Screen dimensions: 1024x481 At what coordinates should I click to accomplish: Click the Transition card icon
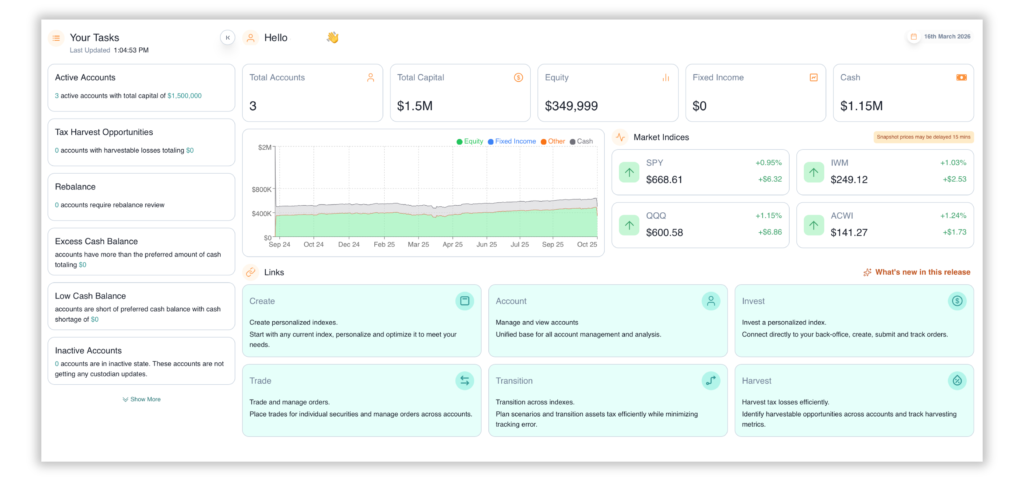(x=711, y=381)
